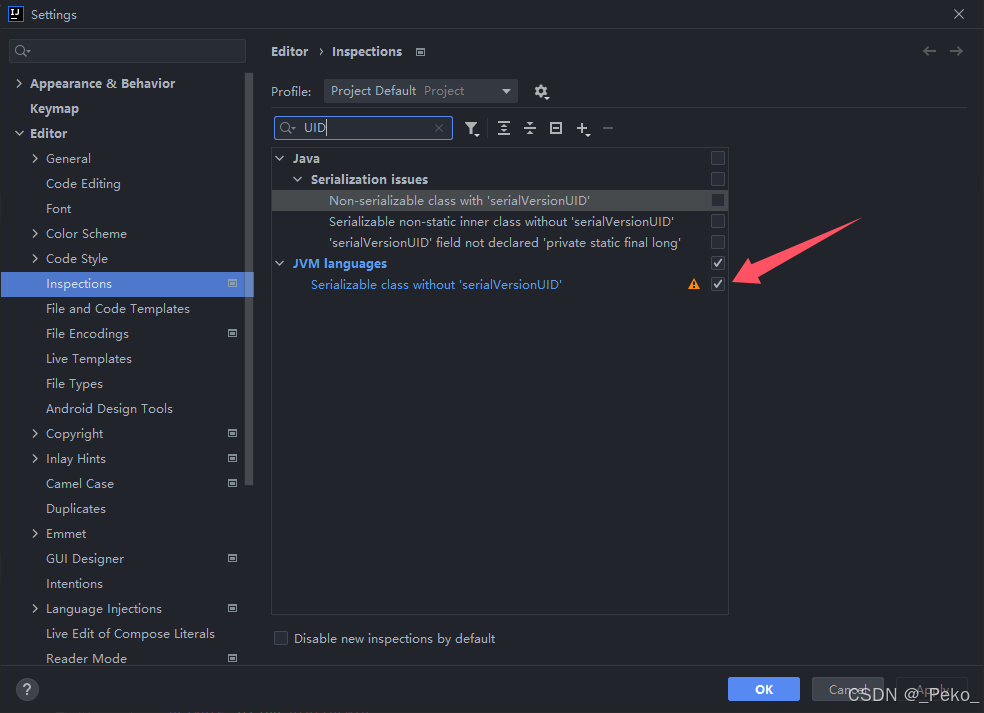Clear the UID search text with X
The width and height of the screenshot is (984, 713).
439,128
